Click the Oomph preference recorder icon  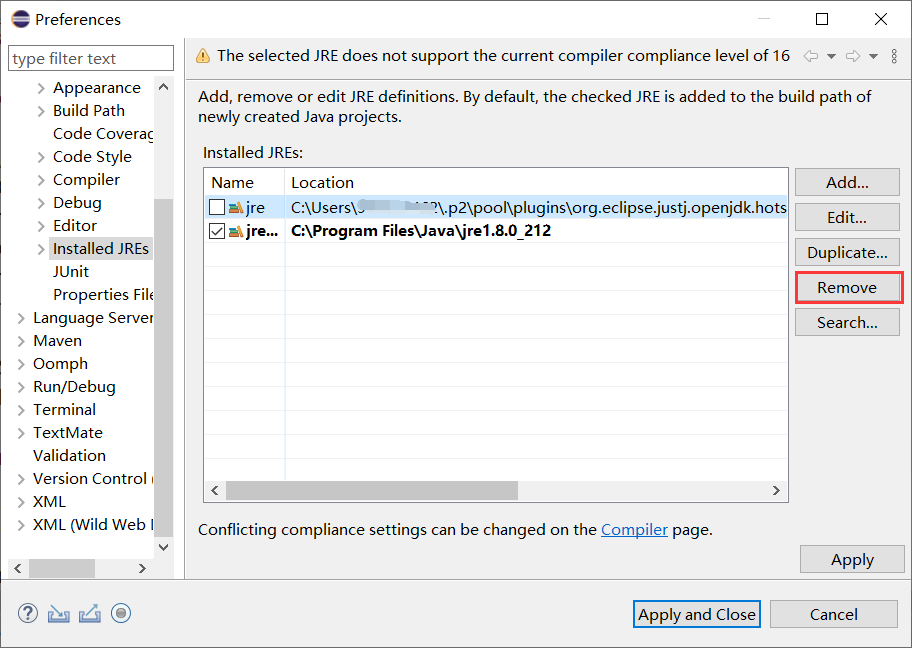pyautogui.click(x=121, y=613)
